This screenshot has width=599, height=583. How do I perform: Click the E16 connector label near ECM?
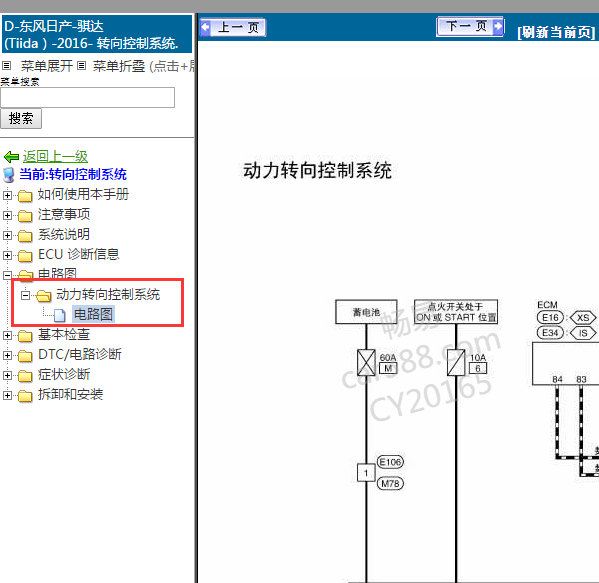pos(550,317)
